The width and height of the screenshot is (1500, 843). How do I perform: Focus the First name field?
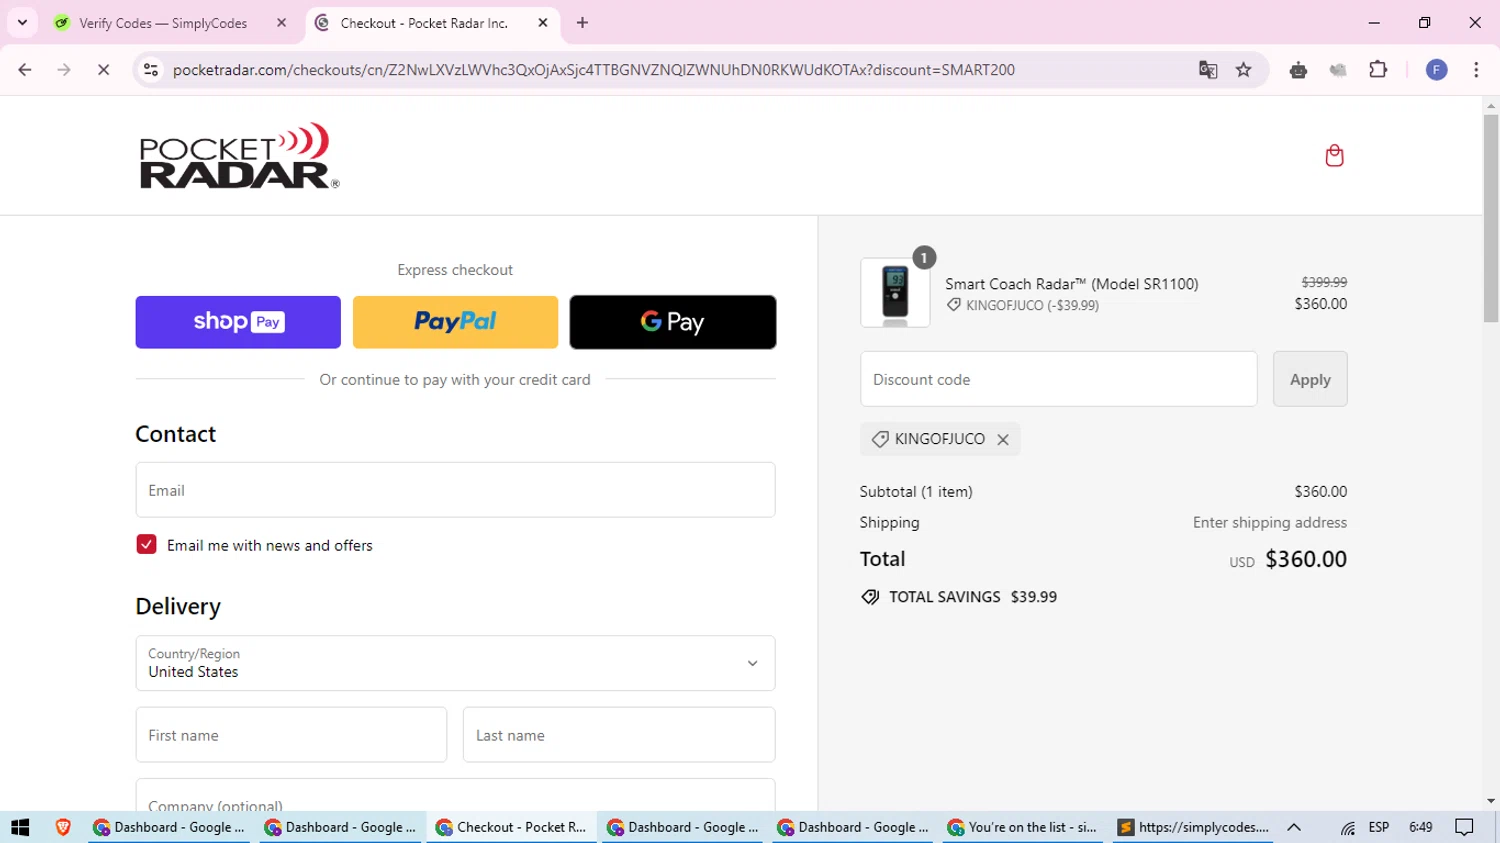click(291, 735)
